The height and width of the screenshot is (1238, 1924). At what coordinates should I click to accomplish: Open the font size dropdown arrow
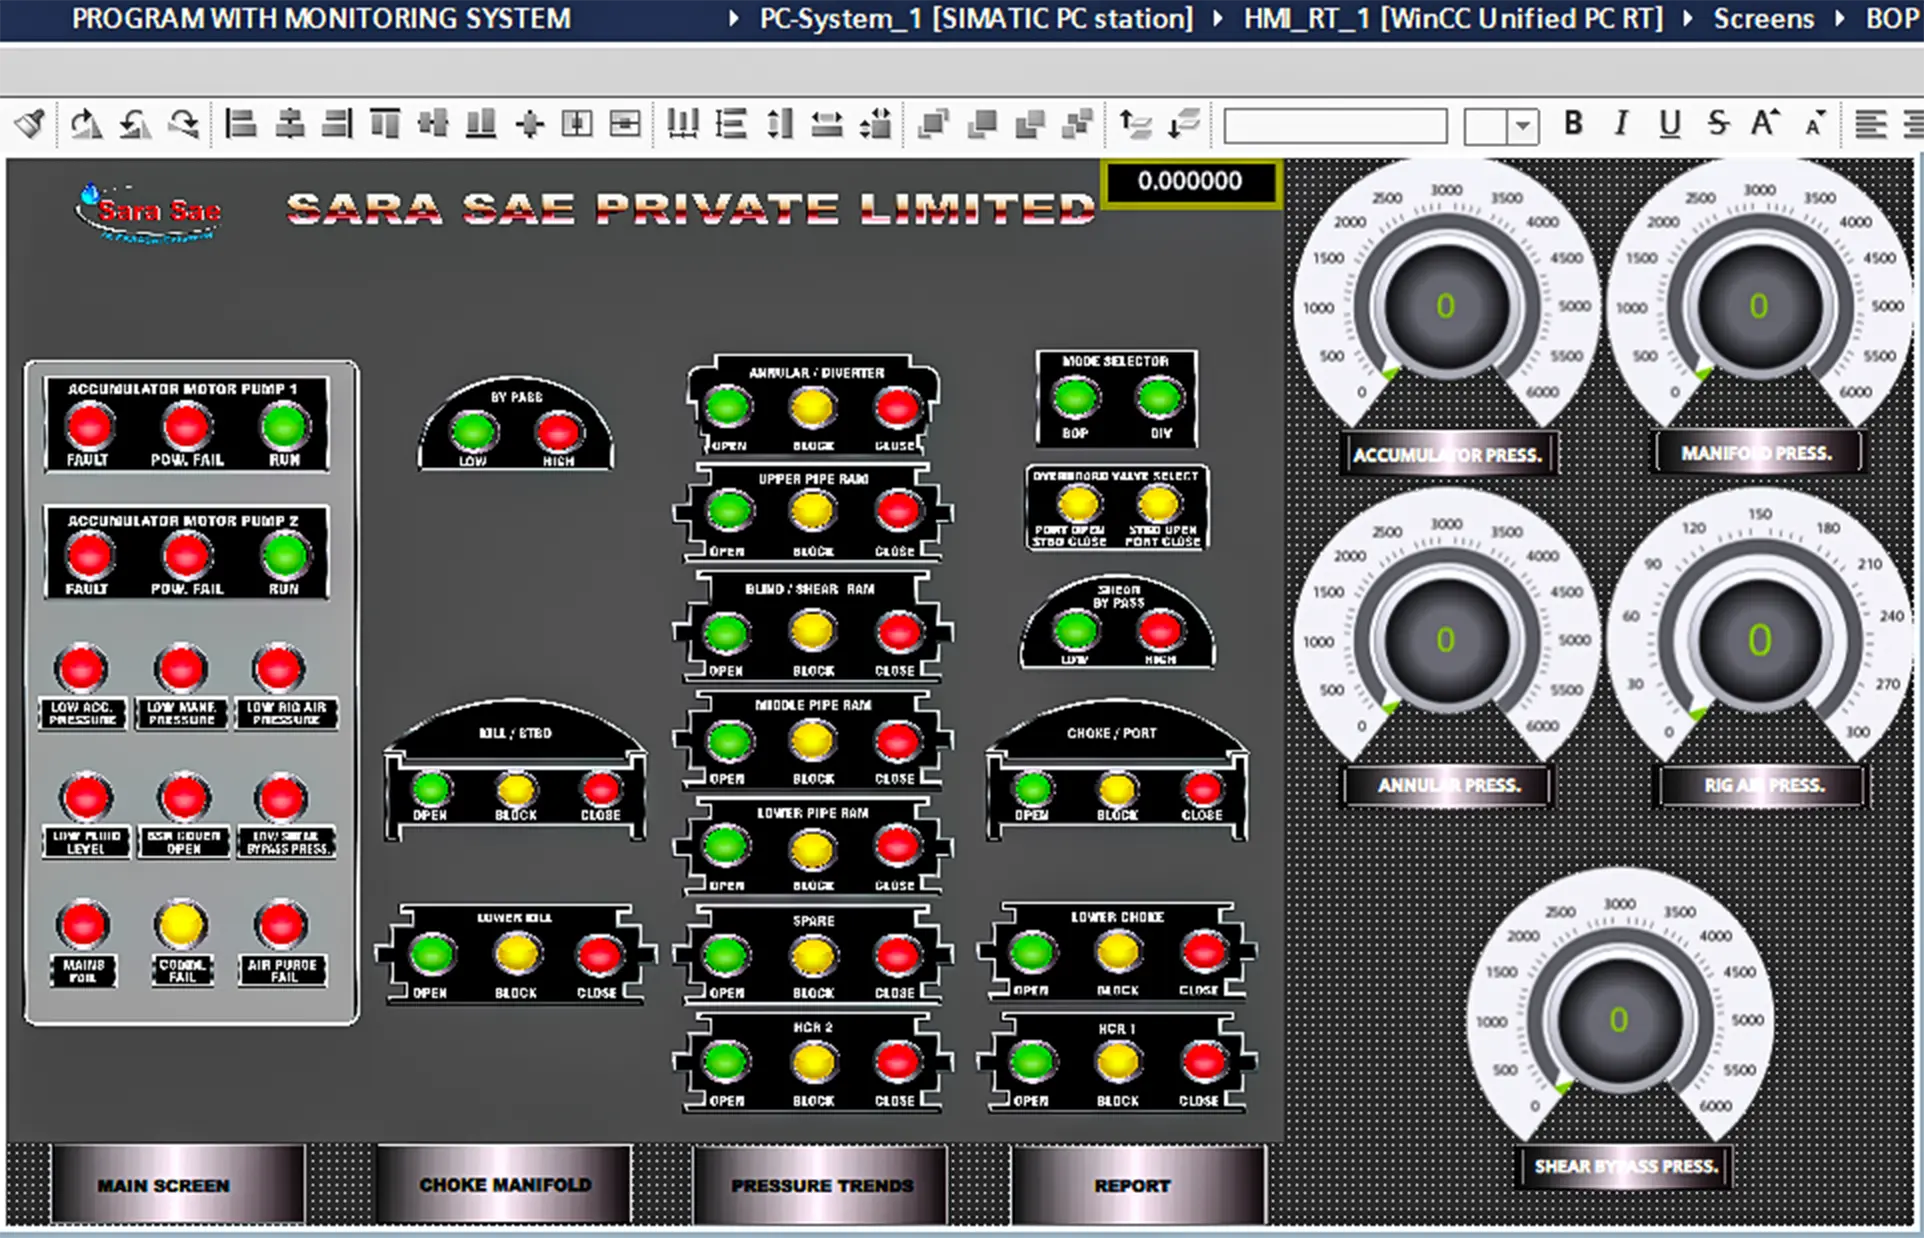(1523, 127)
